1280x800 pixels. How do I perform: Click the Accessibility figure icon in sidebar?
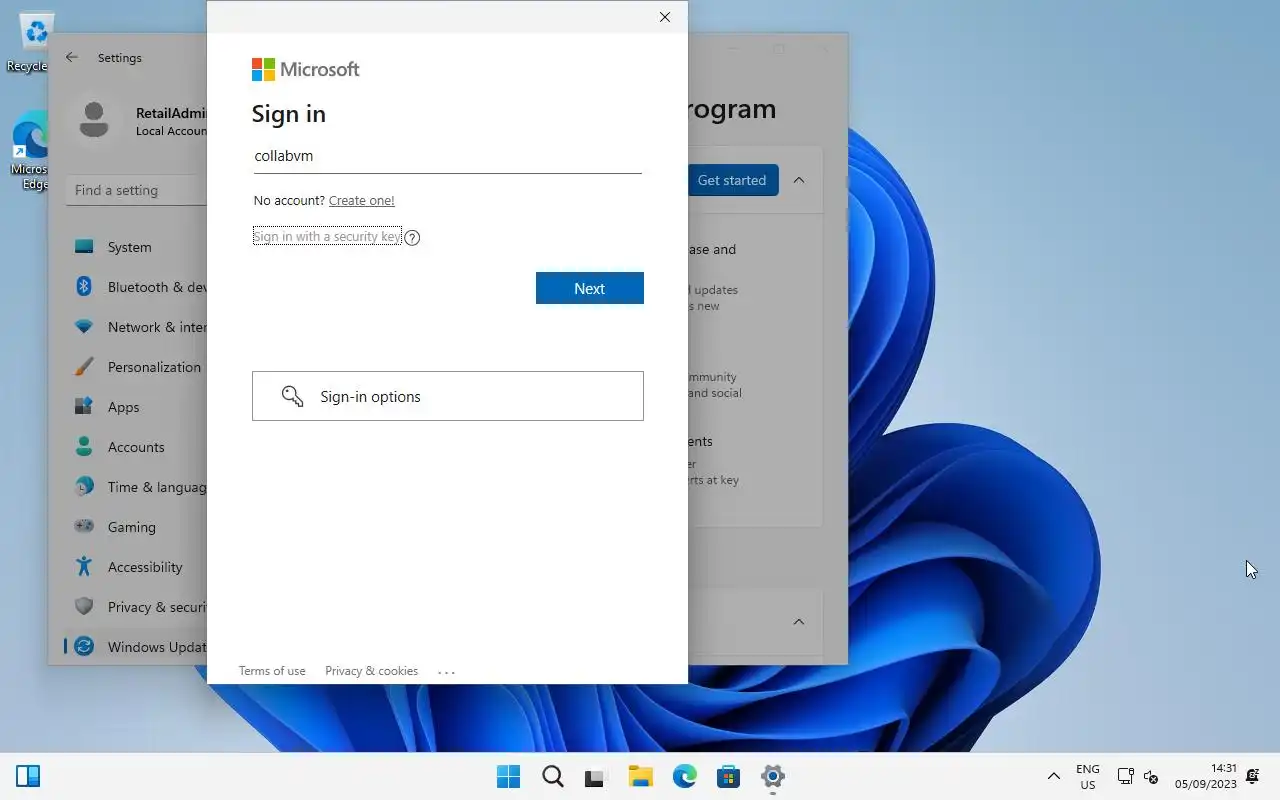(x=84, y=567)
